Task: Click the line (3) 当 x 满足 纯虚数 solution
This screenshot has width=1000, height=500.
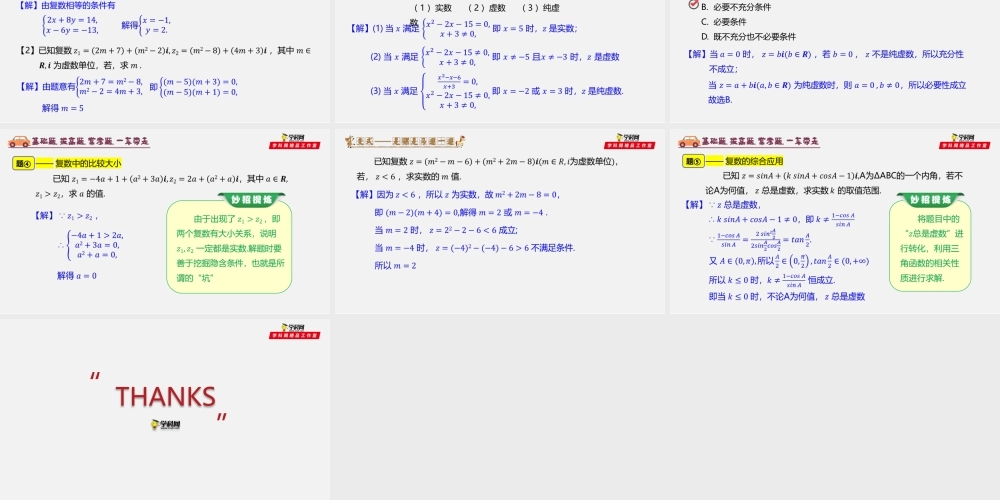Action: [497, 91]
